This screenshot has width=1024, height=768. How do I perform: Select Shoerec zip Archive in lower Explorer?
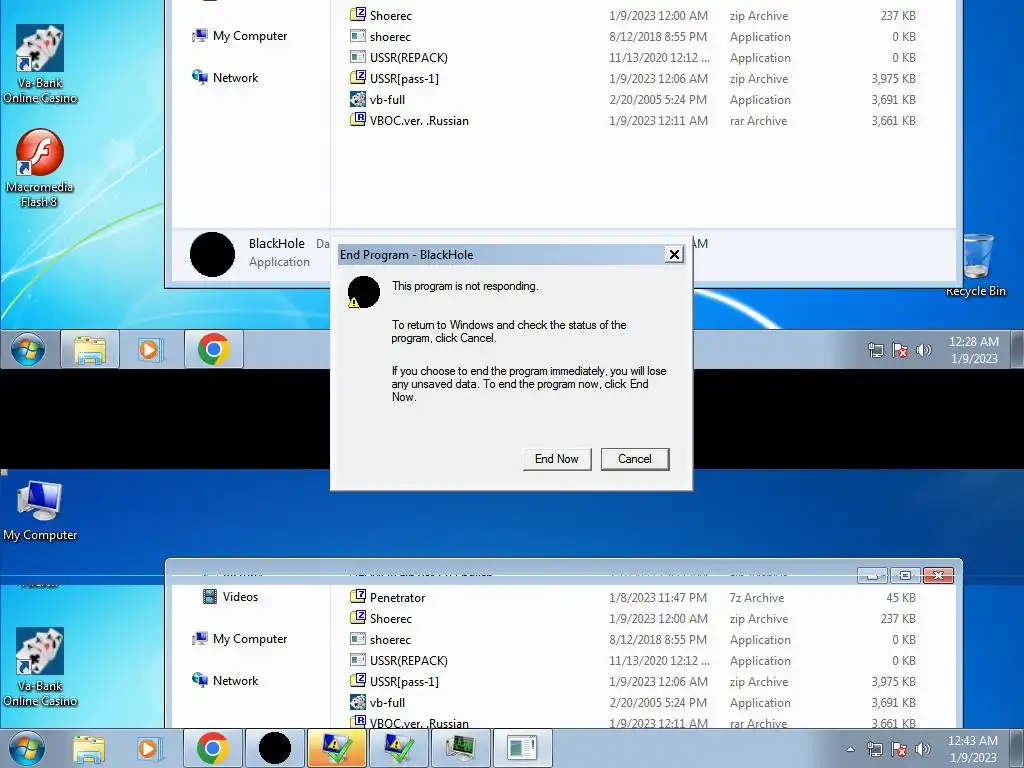point(633,618)
